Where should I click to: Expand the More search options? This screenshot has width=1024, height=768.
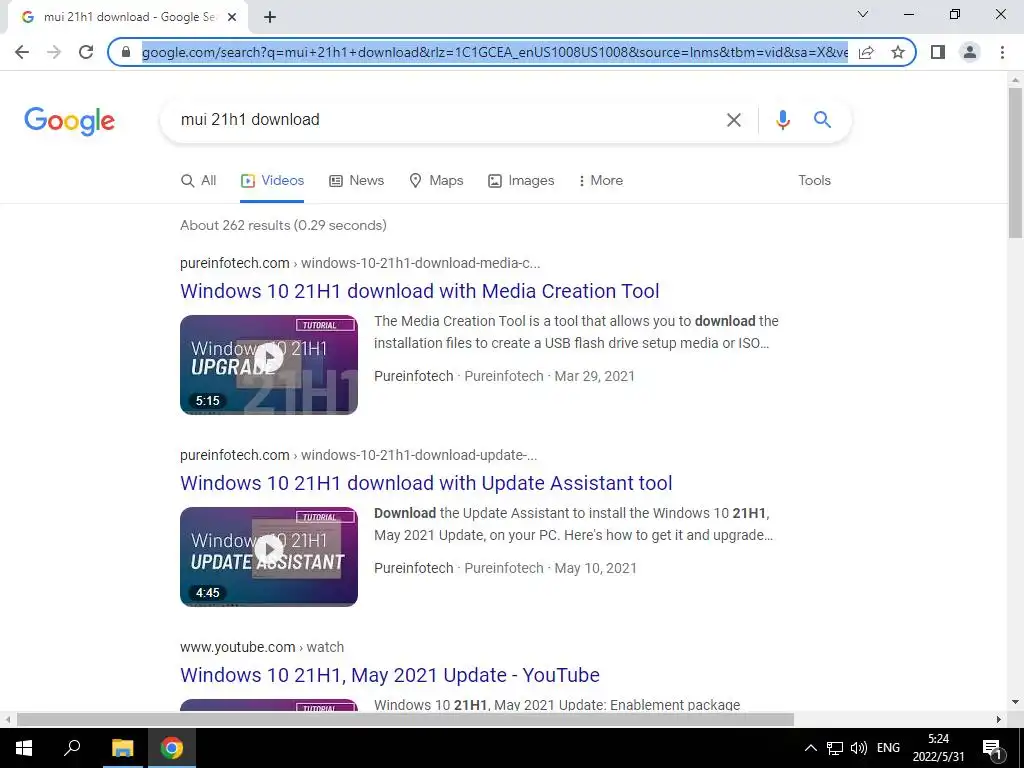tap(601, 181)
